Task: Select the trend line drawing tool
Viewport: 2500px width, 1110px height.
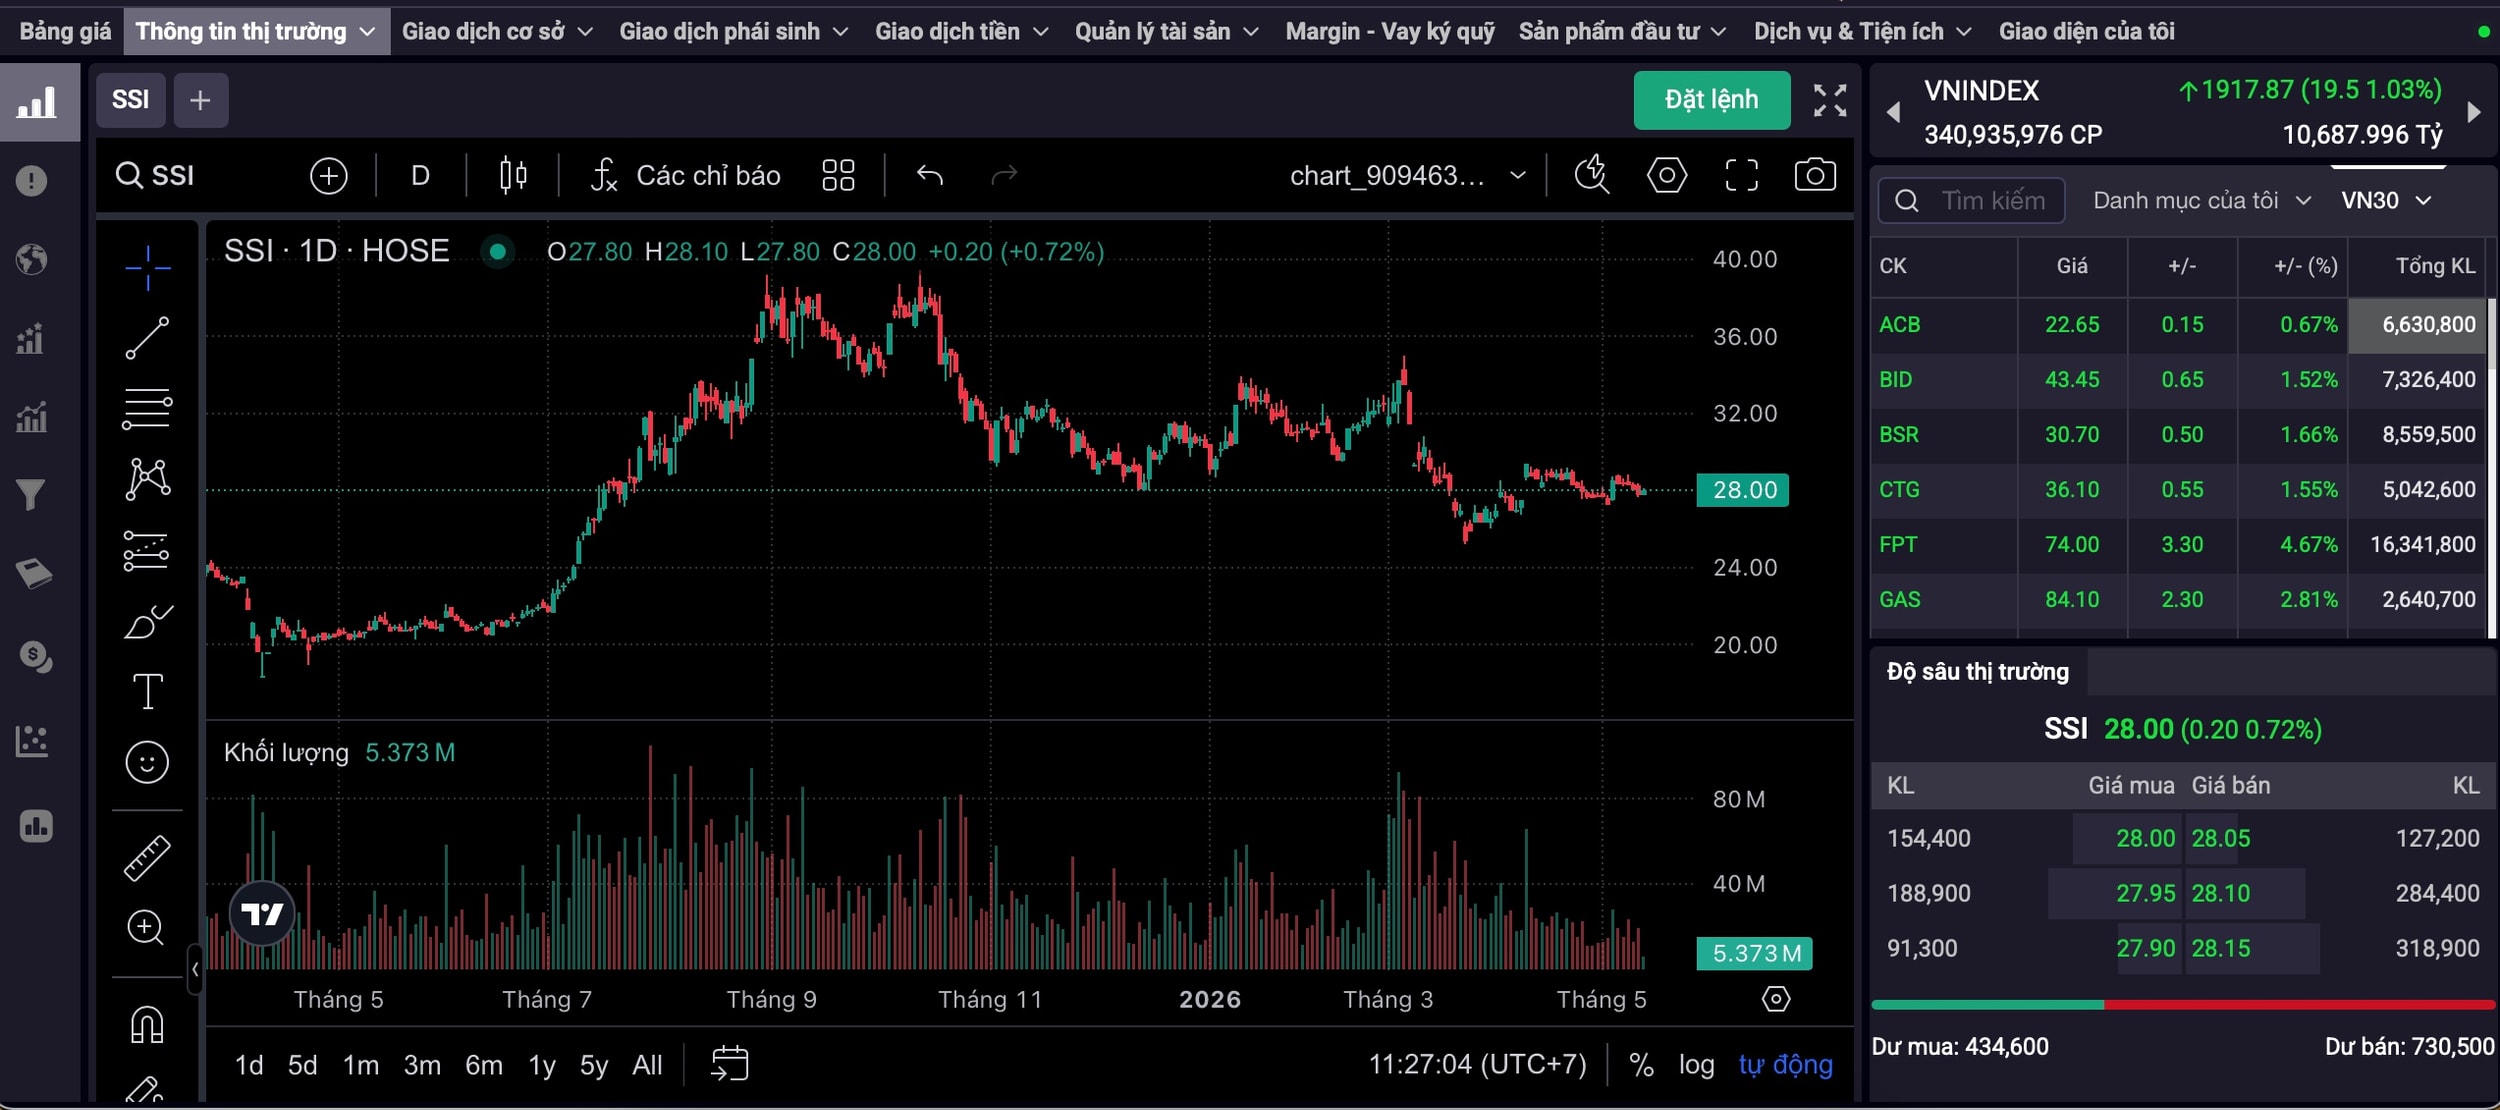Action: [x=147, y=338]
